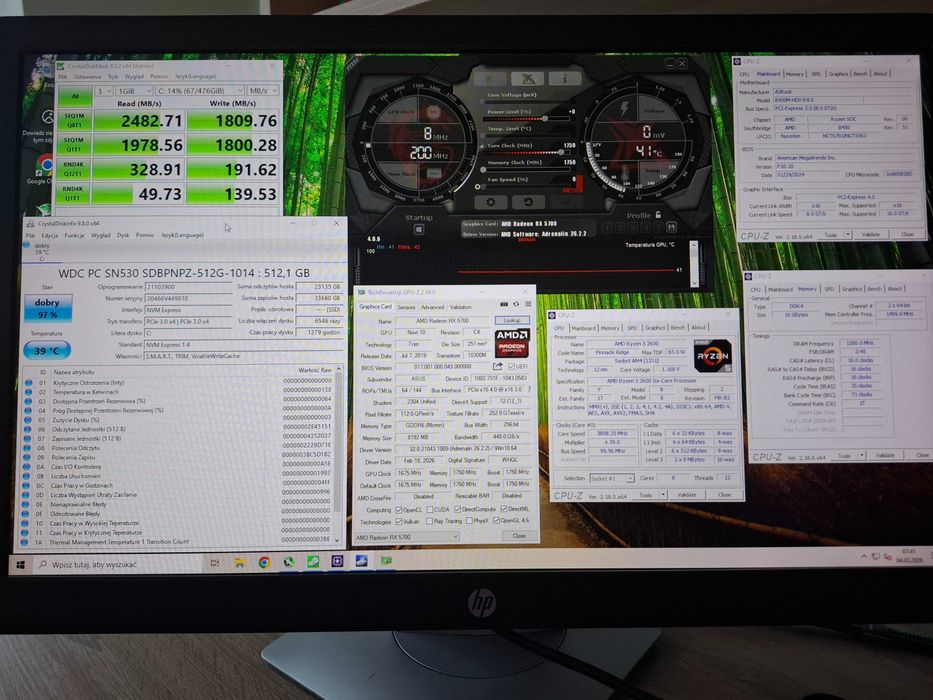Open Chrome from the taskbar
Screen dimensions: 933x700
point(264,562)
